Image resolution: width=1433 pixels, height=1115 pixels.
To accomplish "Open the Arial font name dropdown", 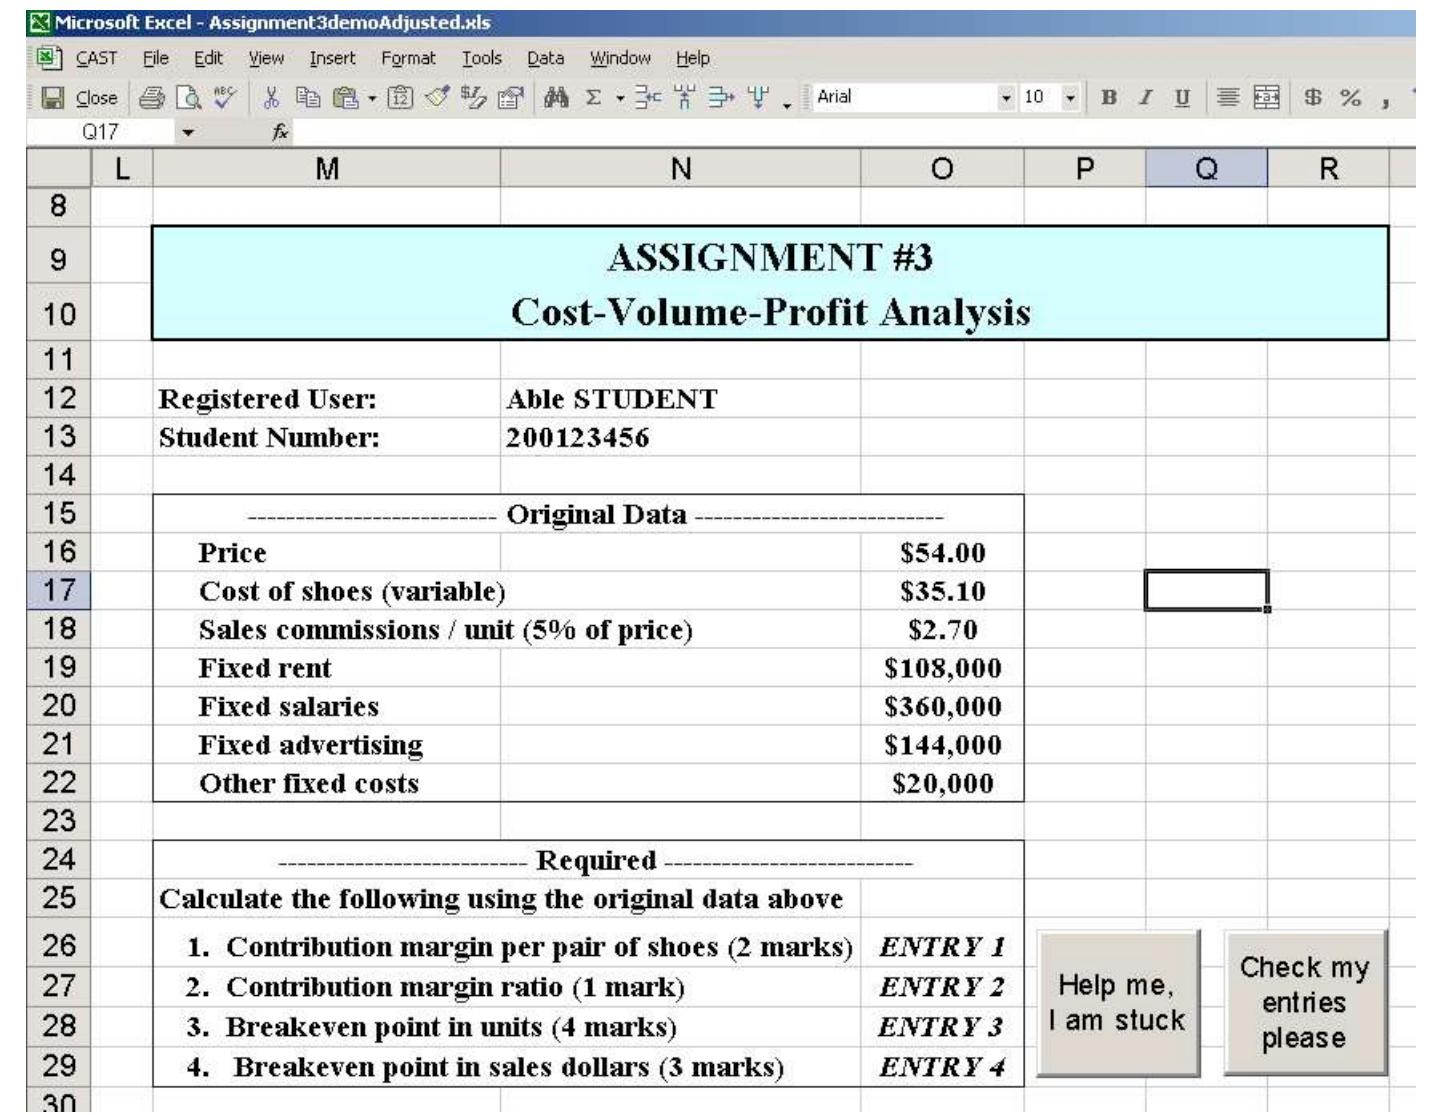I will [1006, 98].
